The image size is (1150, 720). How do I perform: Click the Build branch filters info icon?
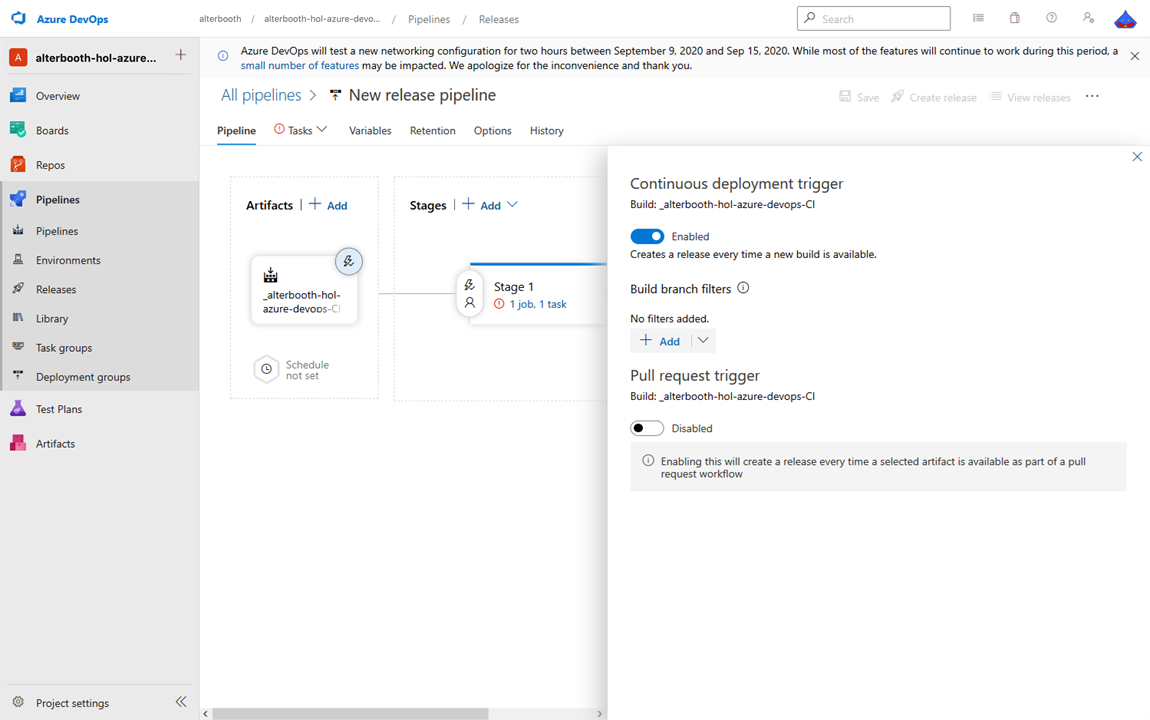[x=743, y=288]
